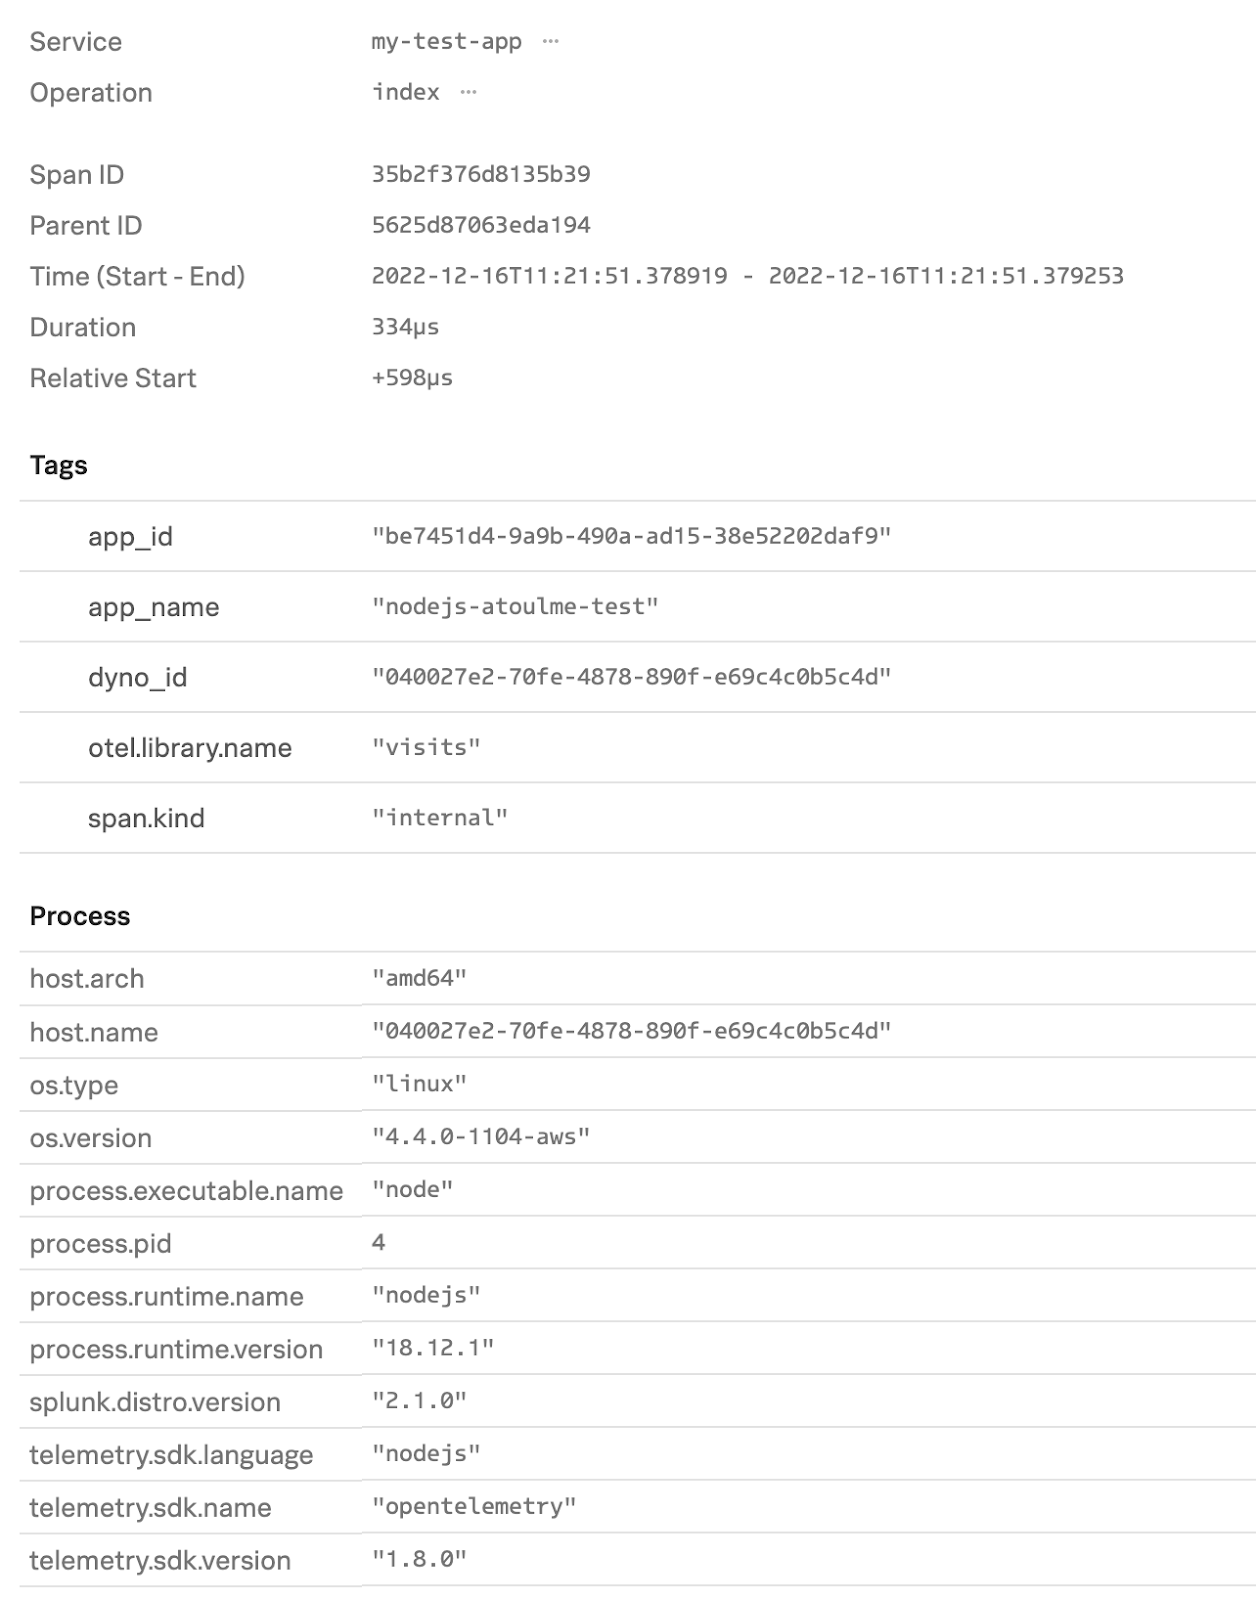Click the app_name tag value nodejs-atoulme-test
The width and height of the screenshot is (1256, 1600).
click(x=515, y=607)
